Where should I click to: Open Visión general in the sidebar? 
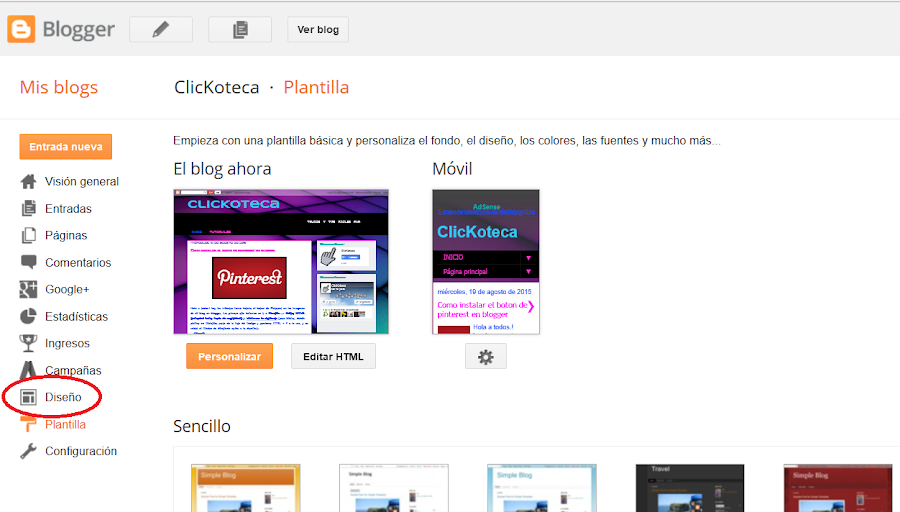tap(82, 181)
